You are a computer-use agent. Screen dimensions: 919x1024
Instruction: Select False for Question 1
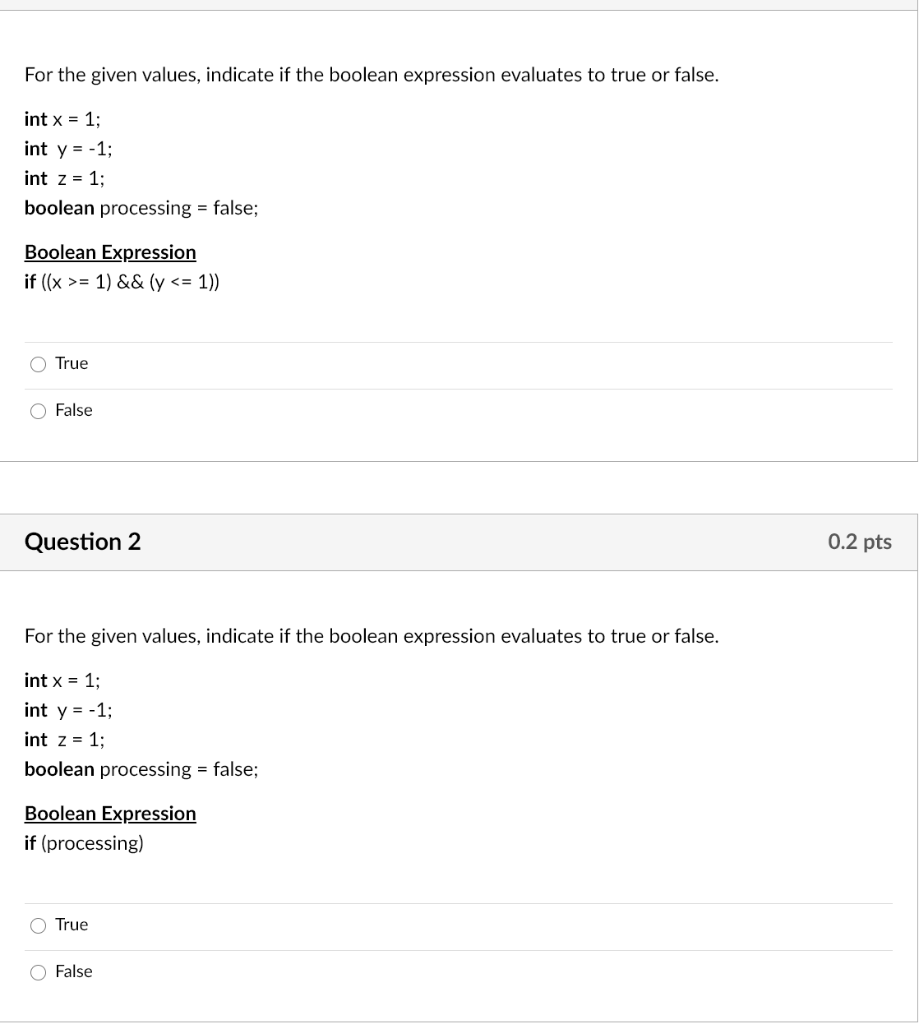click(x=37, y=410)
